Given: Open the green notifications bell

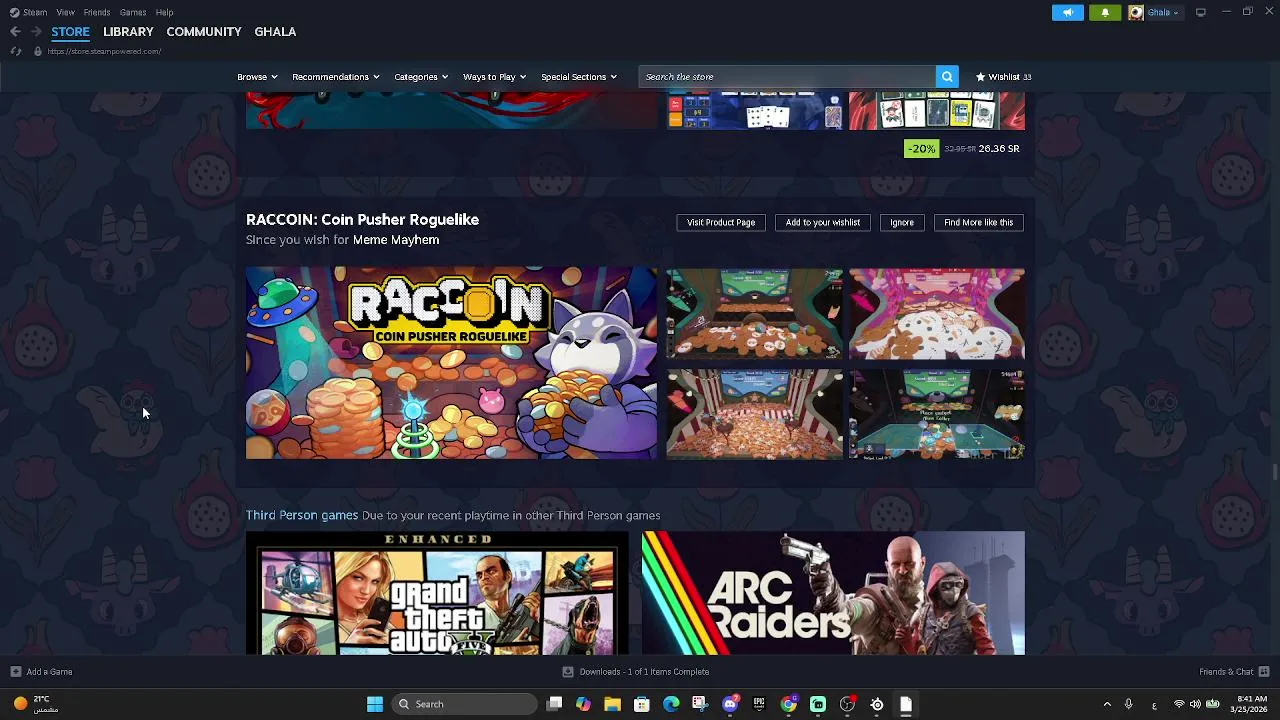Looking at the screenshot, I should point(1105,12).
